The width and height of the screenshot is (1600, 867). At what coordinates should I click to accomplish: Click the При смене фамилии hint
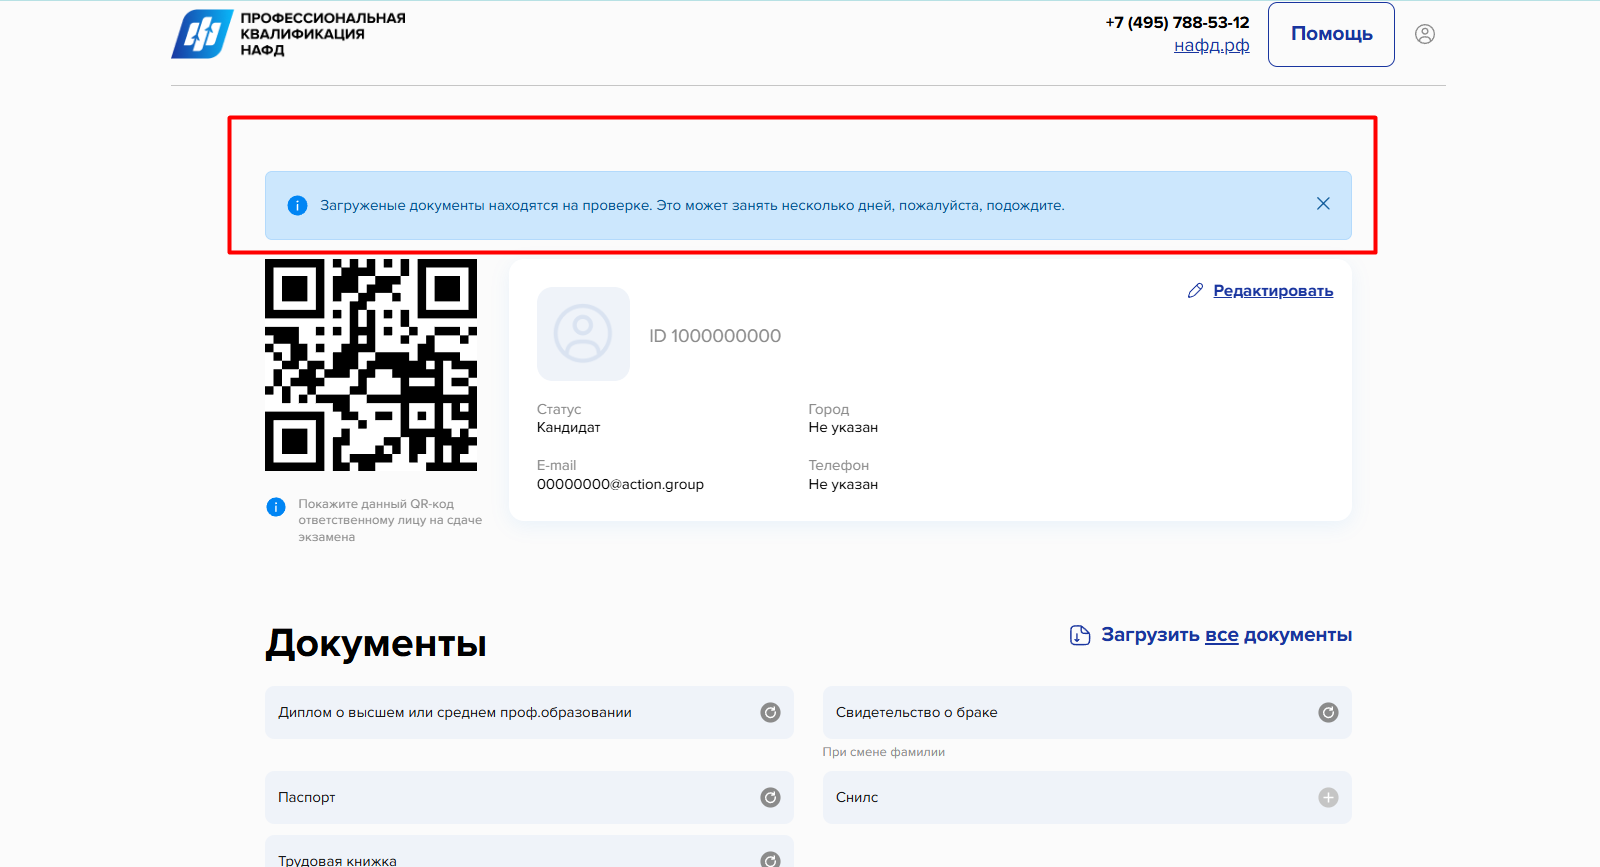[x=884, y=752]
